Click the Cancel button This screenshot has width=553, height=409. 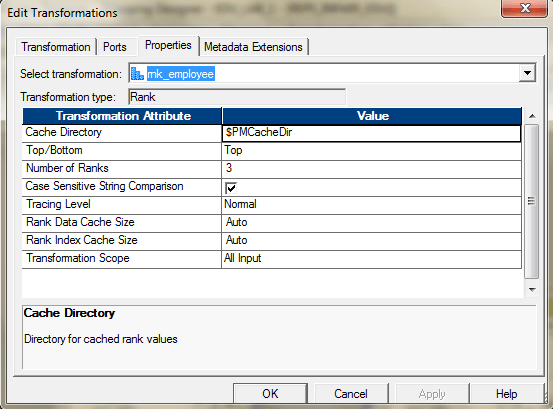tap(351, 393)
